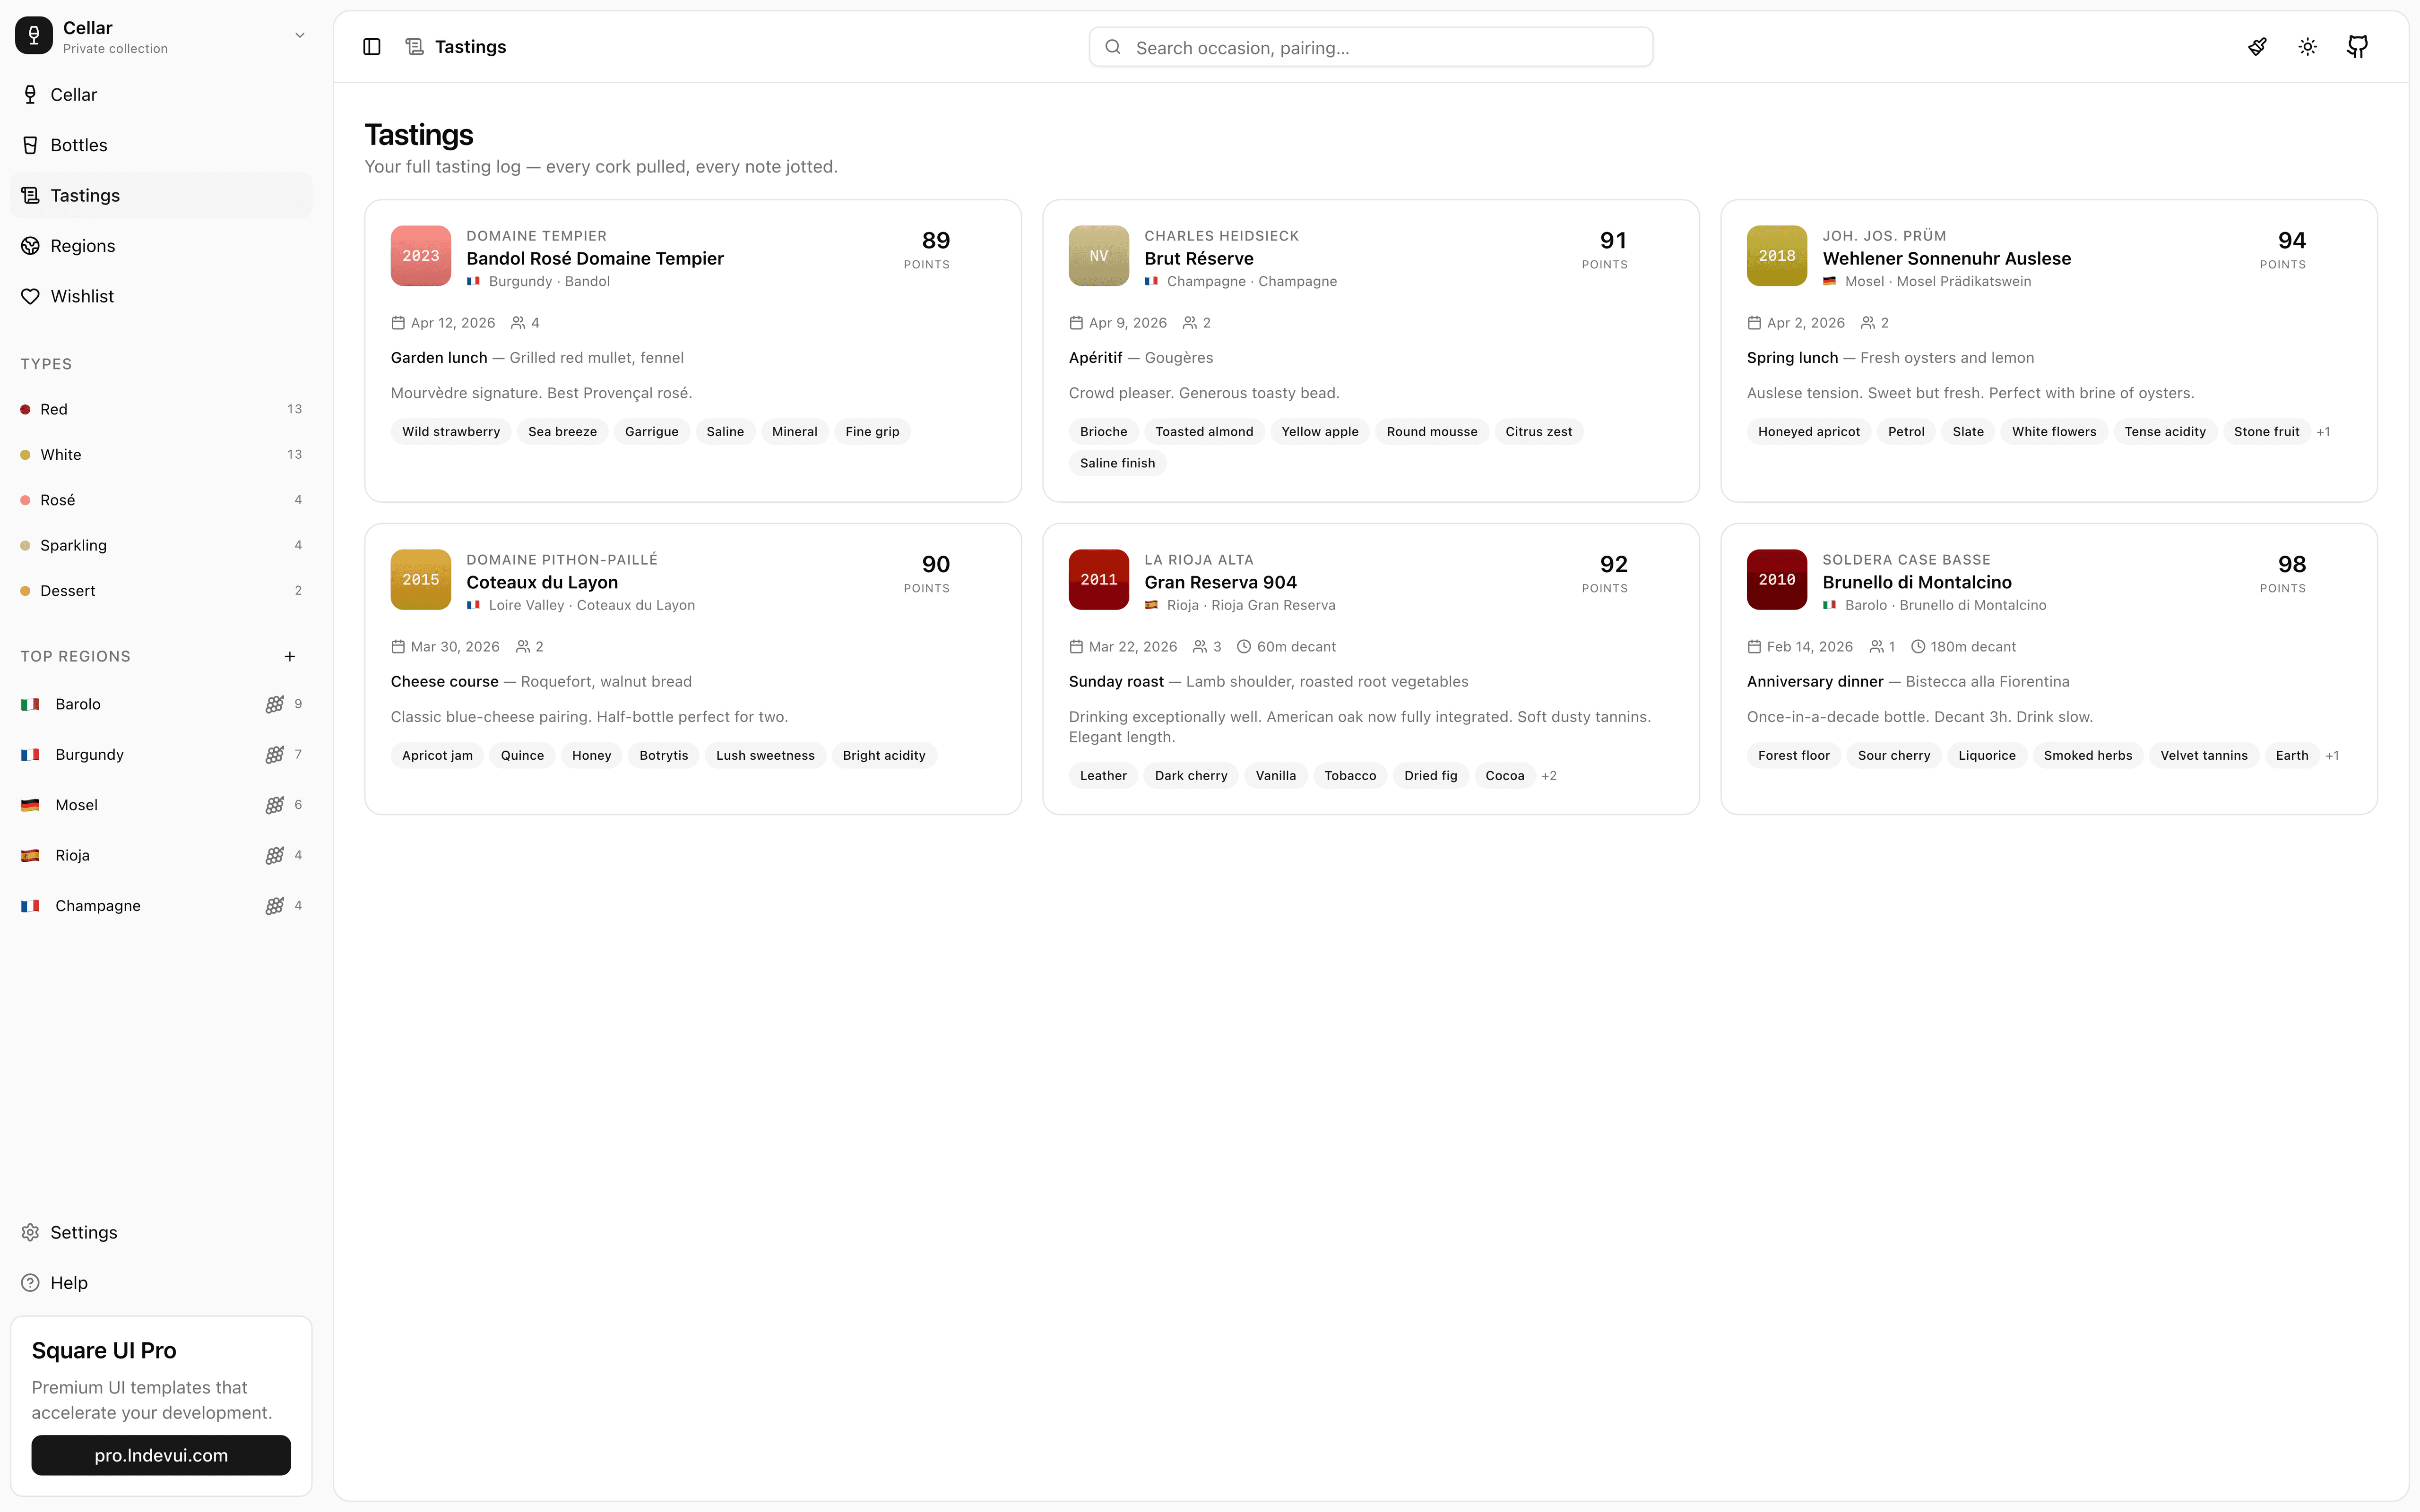This screenshot has height=1512, width=2420.
Task: Filter by White wine type
Action: click(x=161, y=454)
